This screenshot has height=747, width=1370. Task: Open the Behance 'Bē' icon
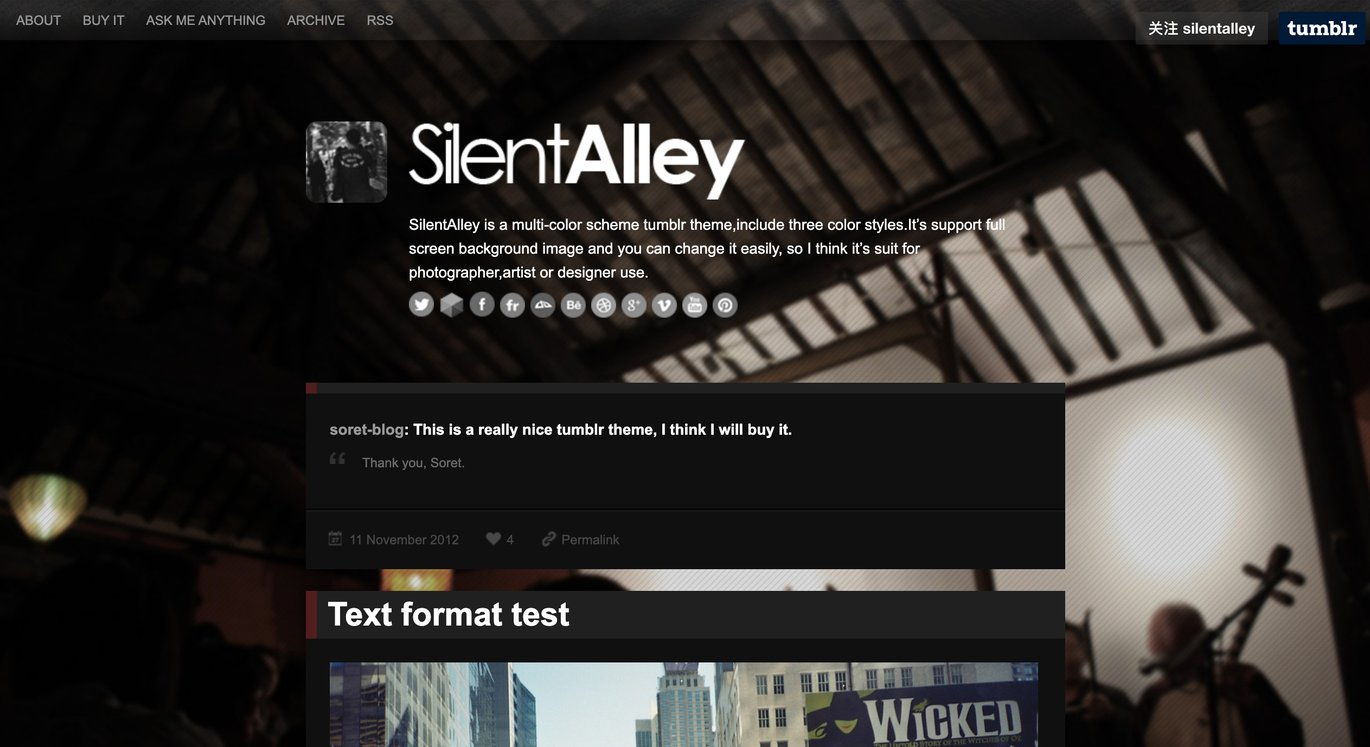click(573, 305)
